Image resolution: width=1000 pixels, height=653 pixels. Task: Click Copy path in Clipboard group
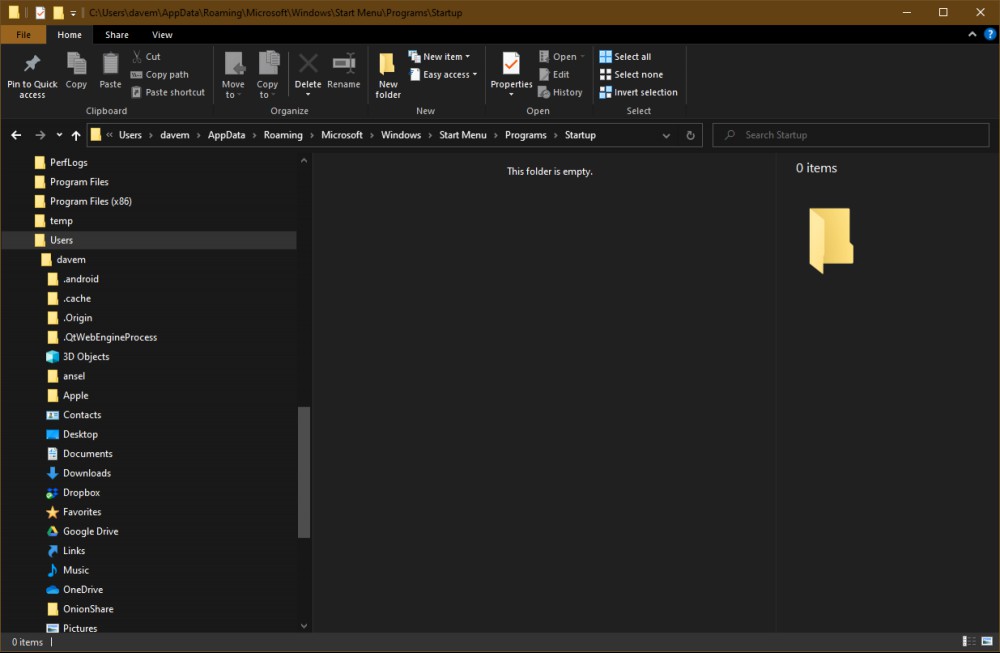pyautogui.click(x=159, y=75)
